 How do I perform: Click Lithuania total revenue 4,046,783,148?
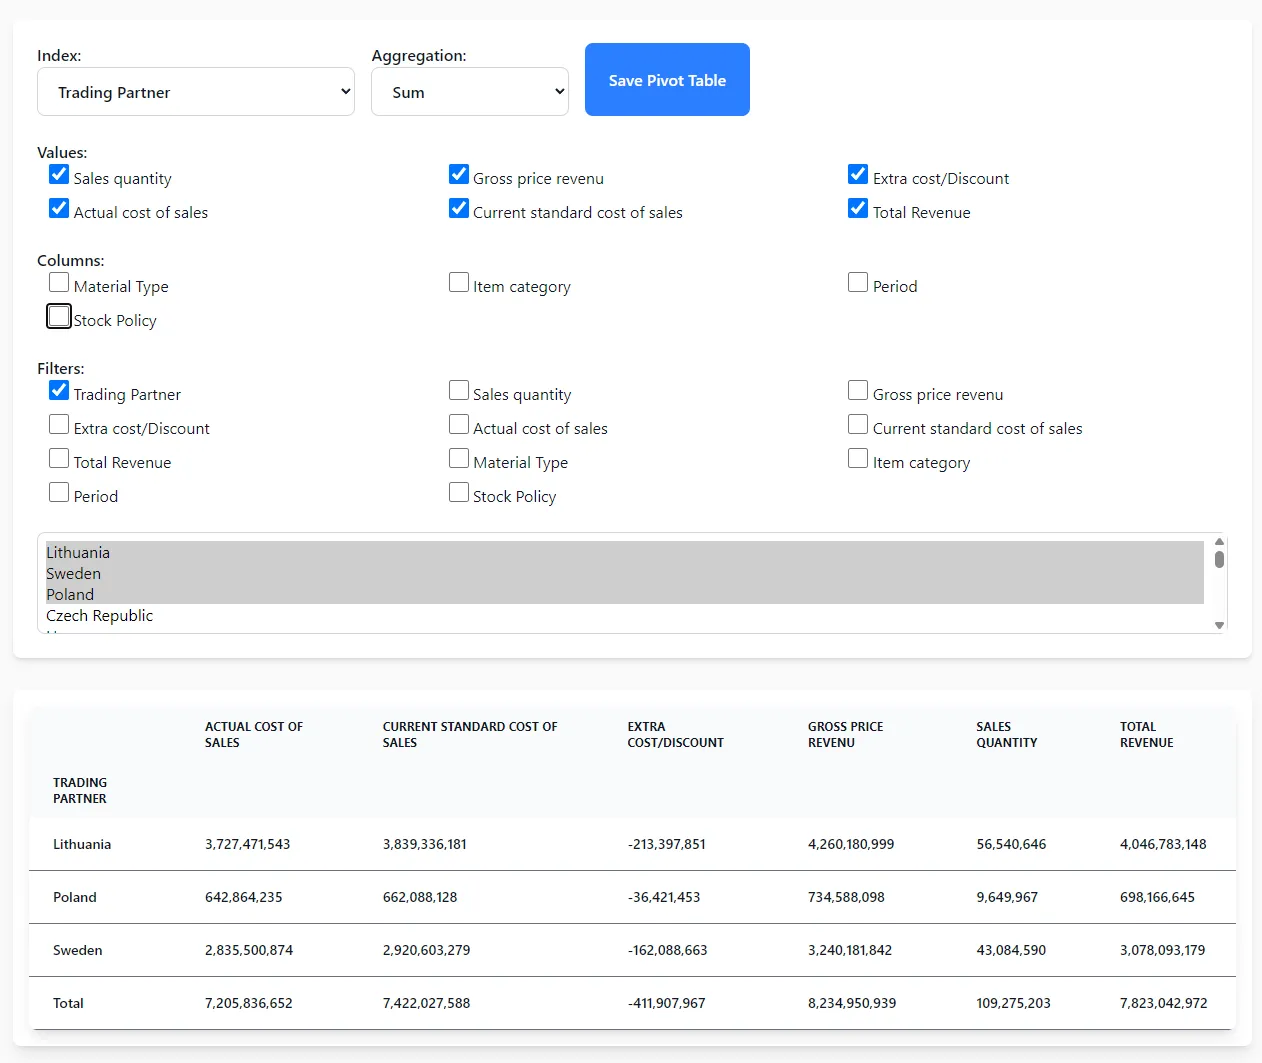(1163, 844)
